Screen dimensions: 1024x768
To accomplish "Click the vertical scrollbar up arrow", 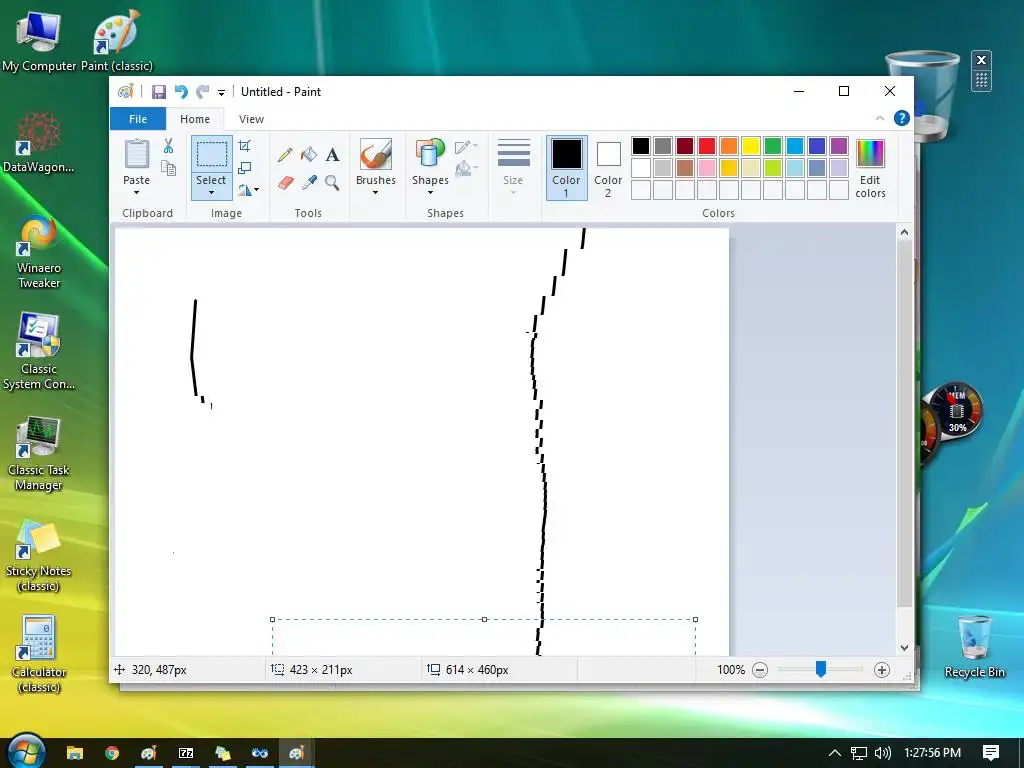I will coord(904,232).
